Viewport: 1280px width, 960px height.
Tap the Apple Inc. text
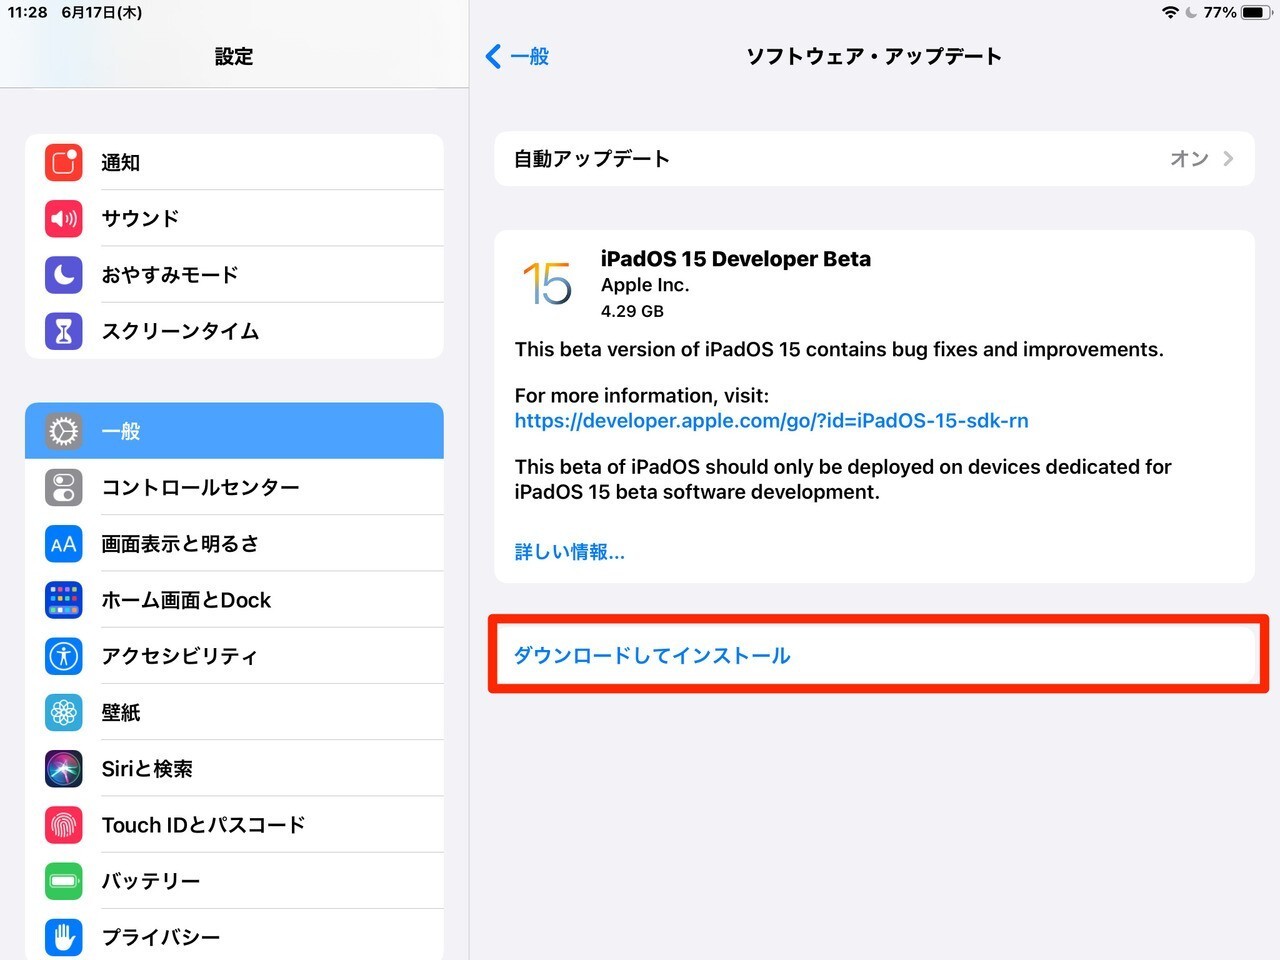(645, 285)
